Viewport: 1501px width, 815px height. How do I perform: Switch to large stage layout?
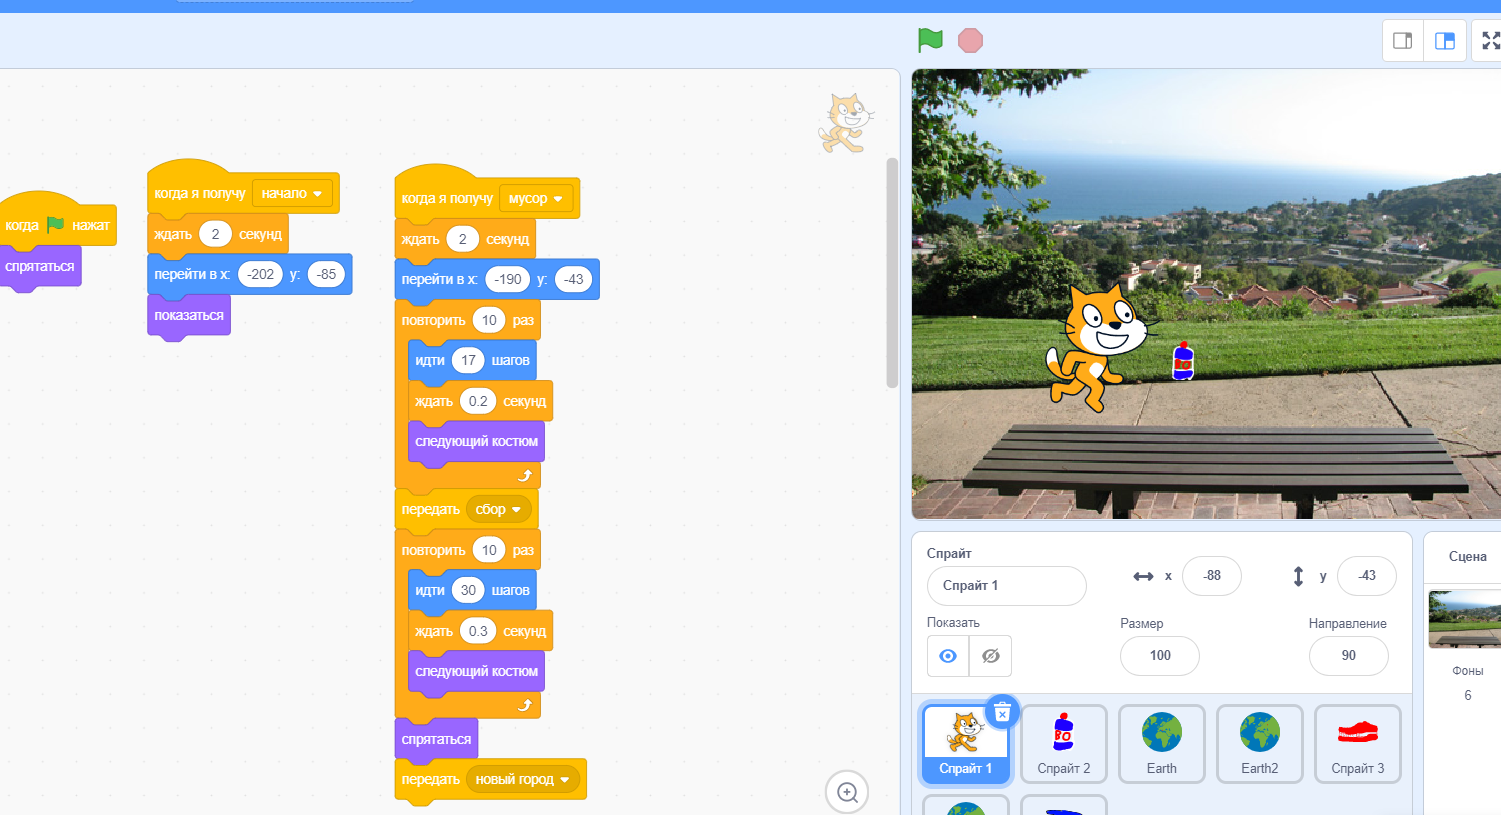(x=1445, y=41)
